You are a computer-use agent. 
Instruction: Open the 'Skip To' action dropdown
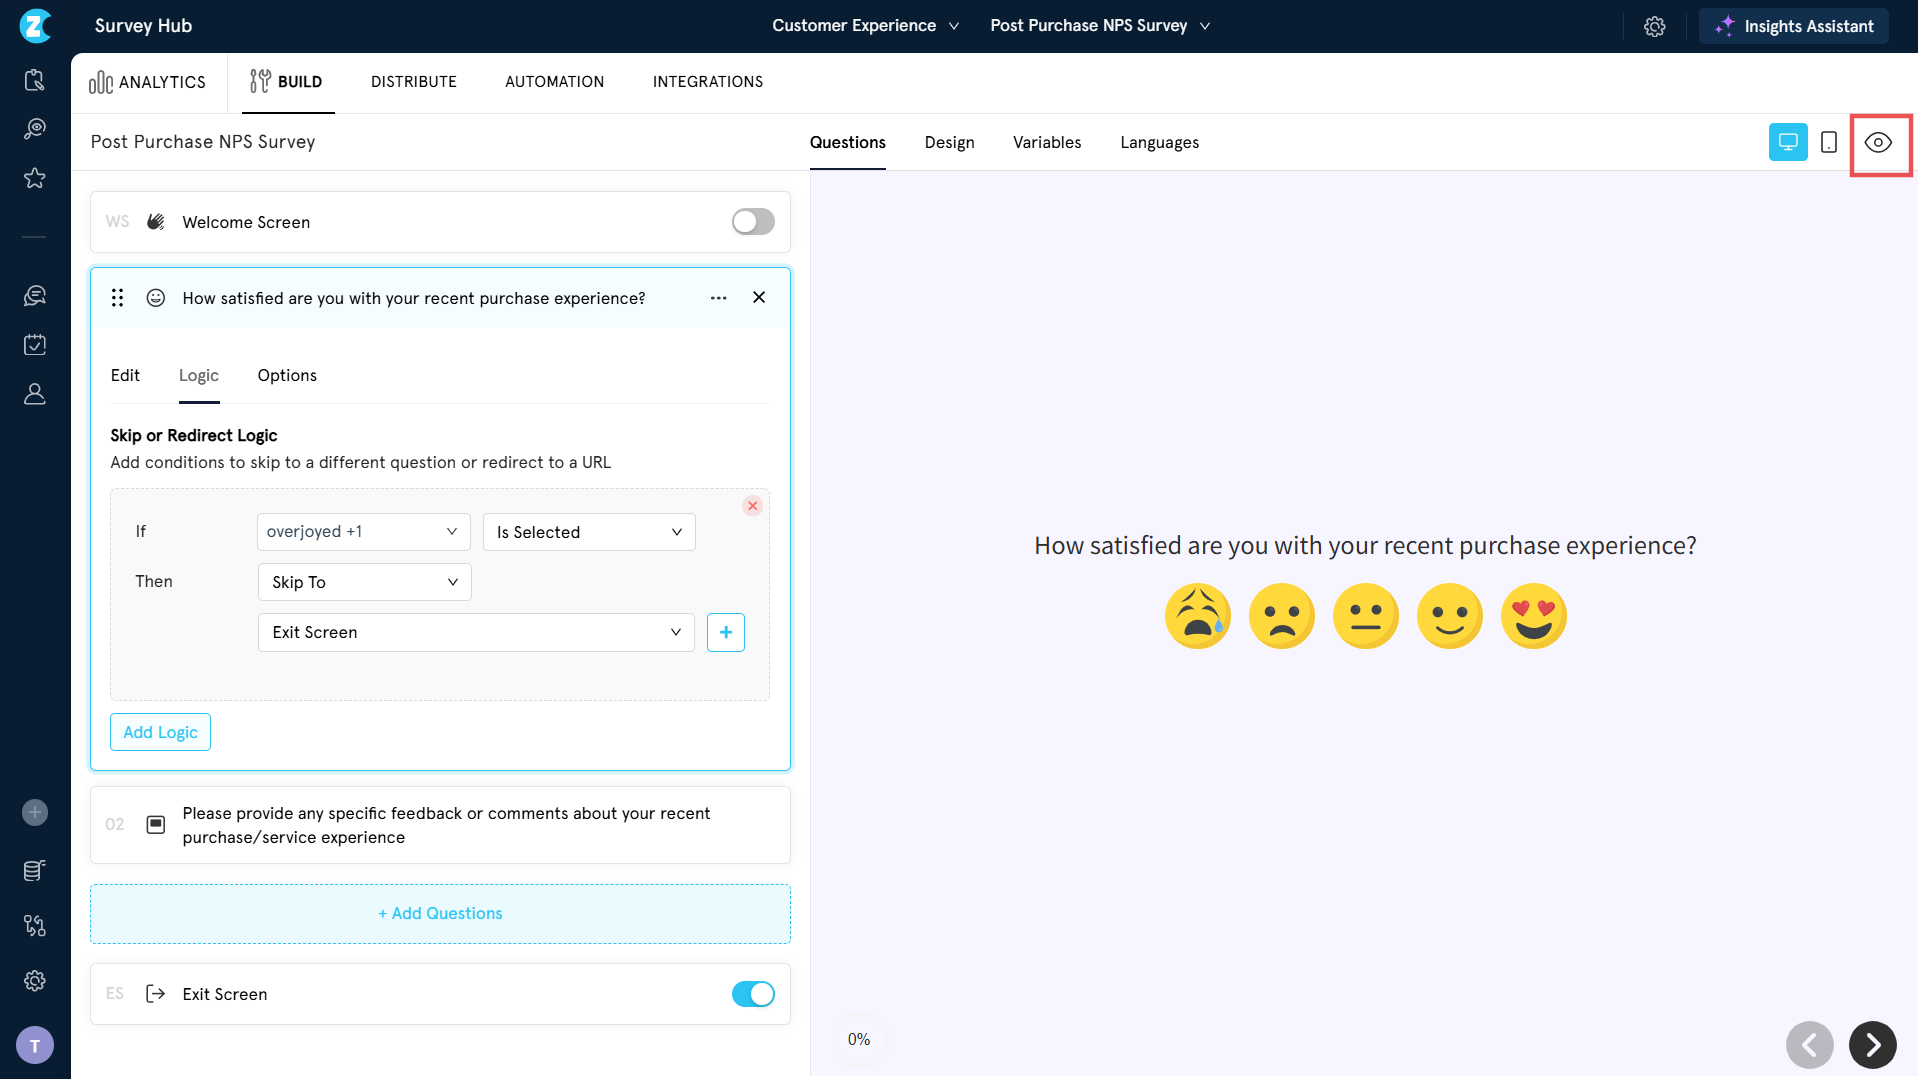click(364, 582)
